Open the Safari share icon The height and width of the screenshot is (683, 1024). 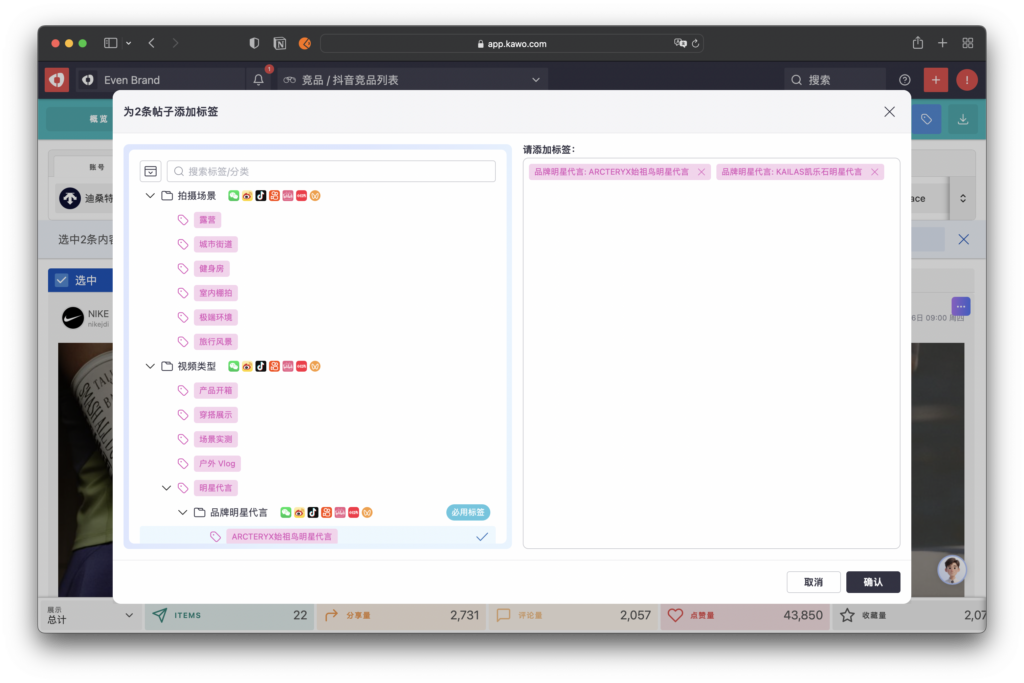click(x=917, y=43)
